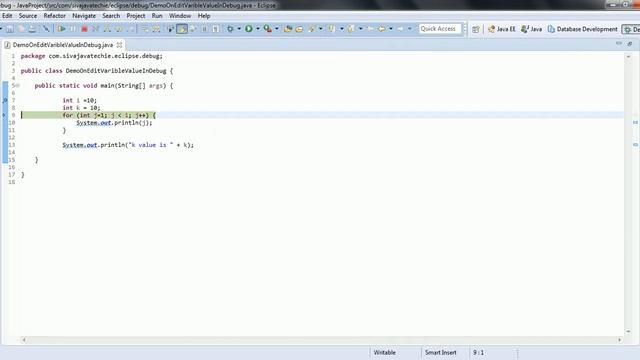Click the horizontal scrollbar right arrow
640x360 pixels.
point(619,340)
